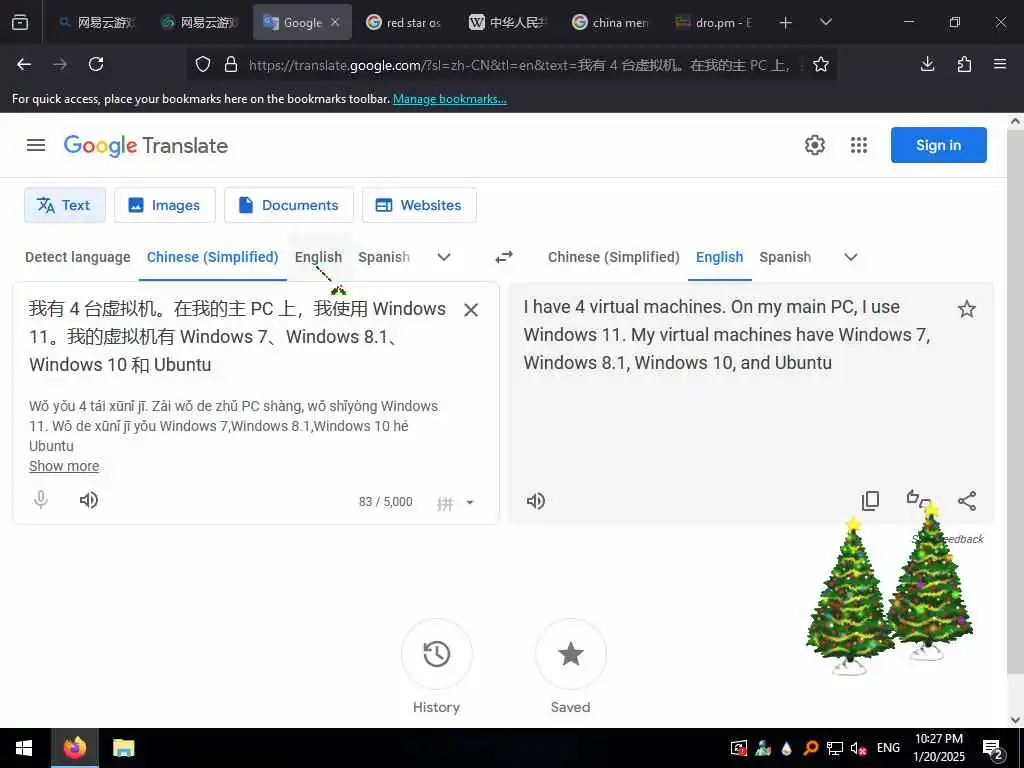Start voice input with the microphone

point(40,500)
